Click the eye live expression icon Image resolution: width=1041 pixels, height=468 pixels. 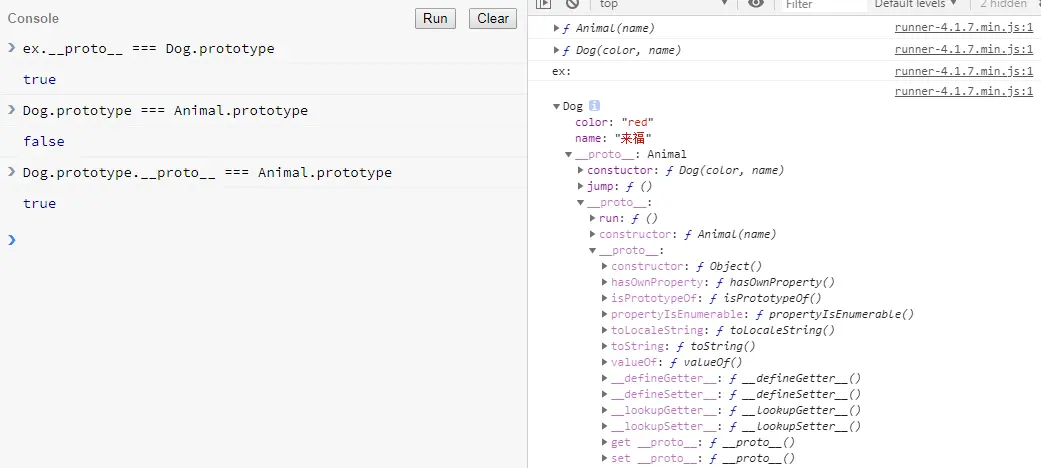(756, 3)
